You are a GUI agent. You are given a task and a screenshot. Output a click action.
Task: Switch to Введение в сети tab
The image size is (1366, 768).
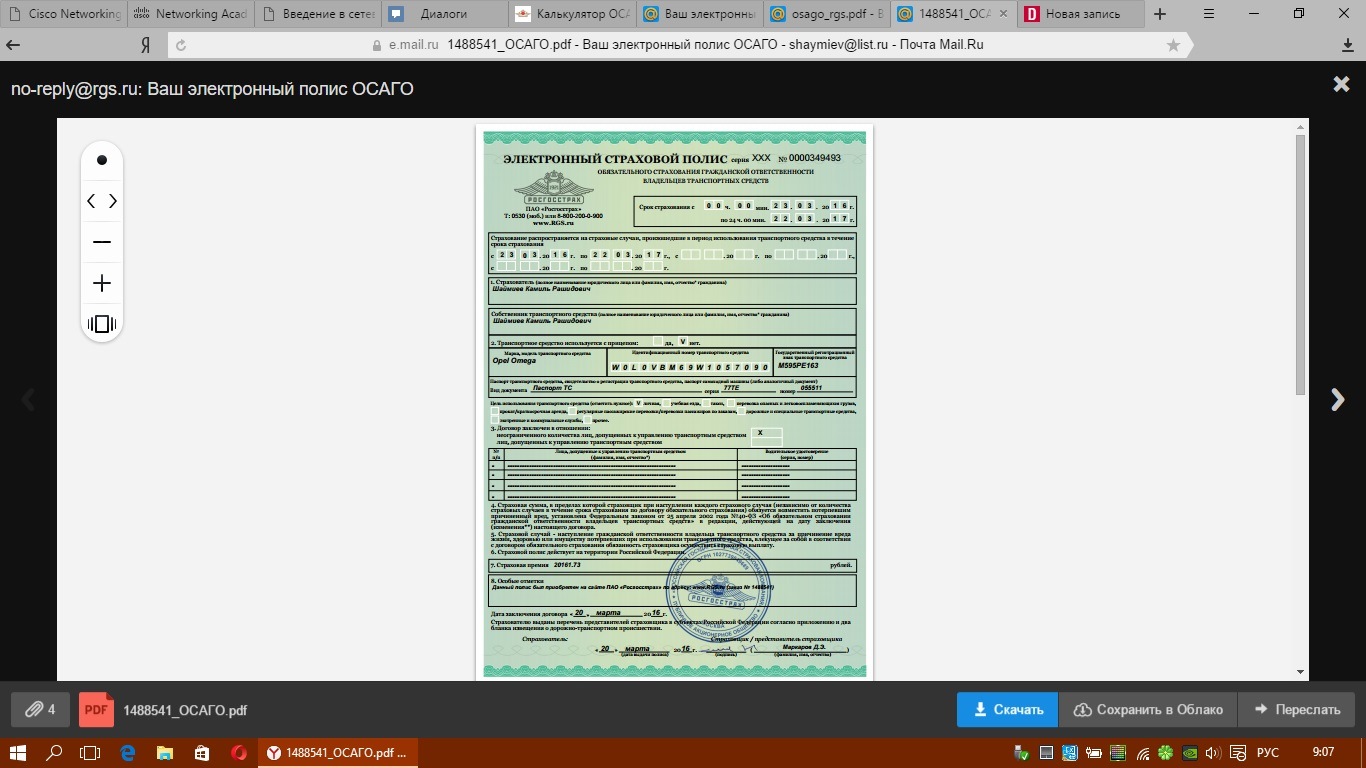[x=319, y=14]
